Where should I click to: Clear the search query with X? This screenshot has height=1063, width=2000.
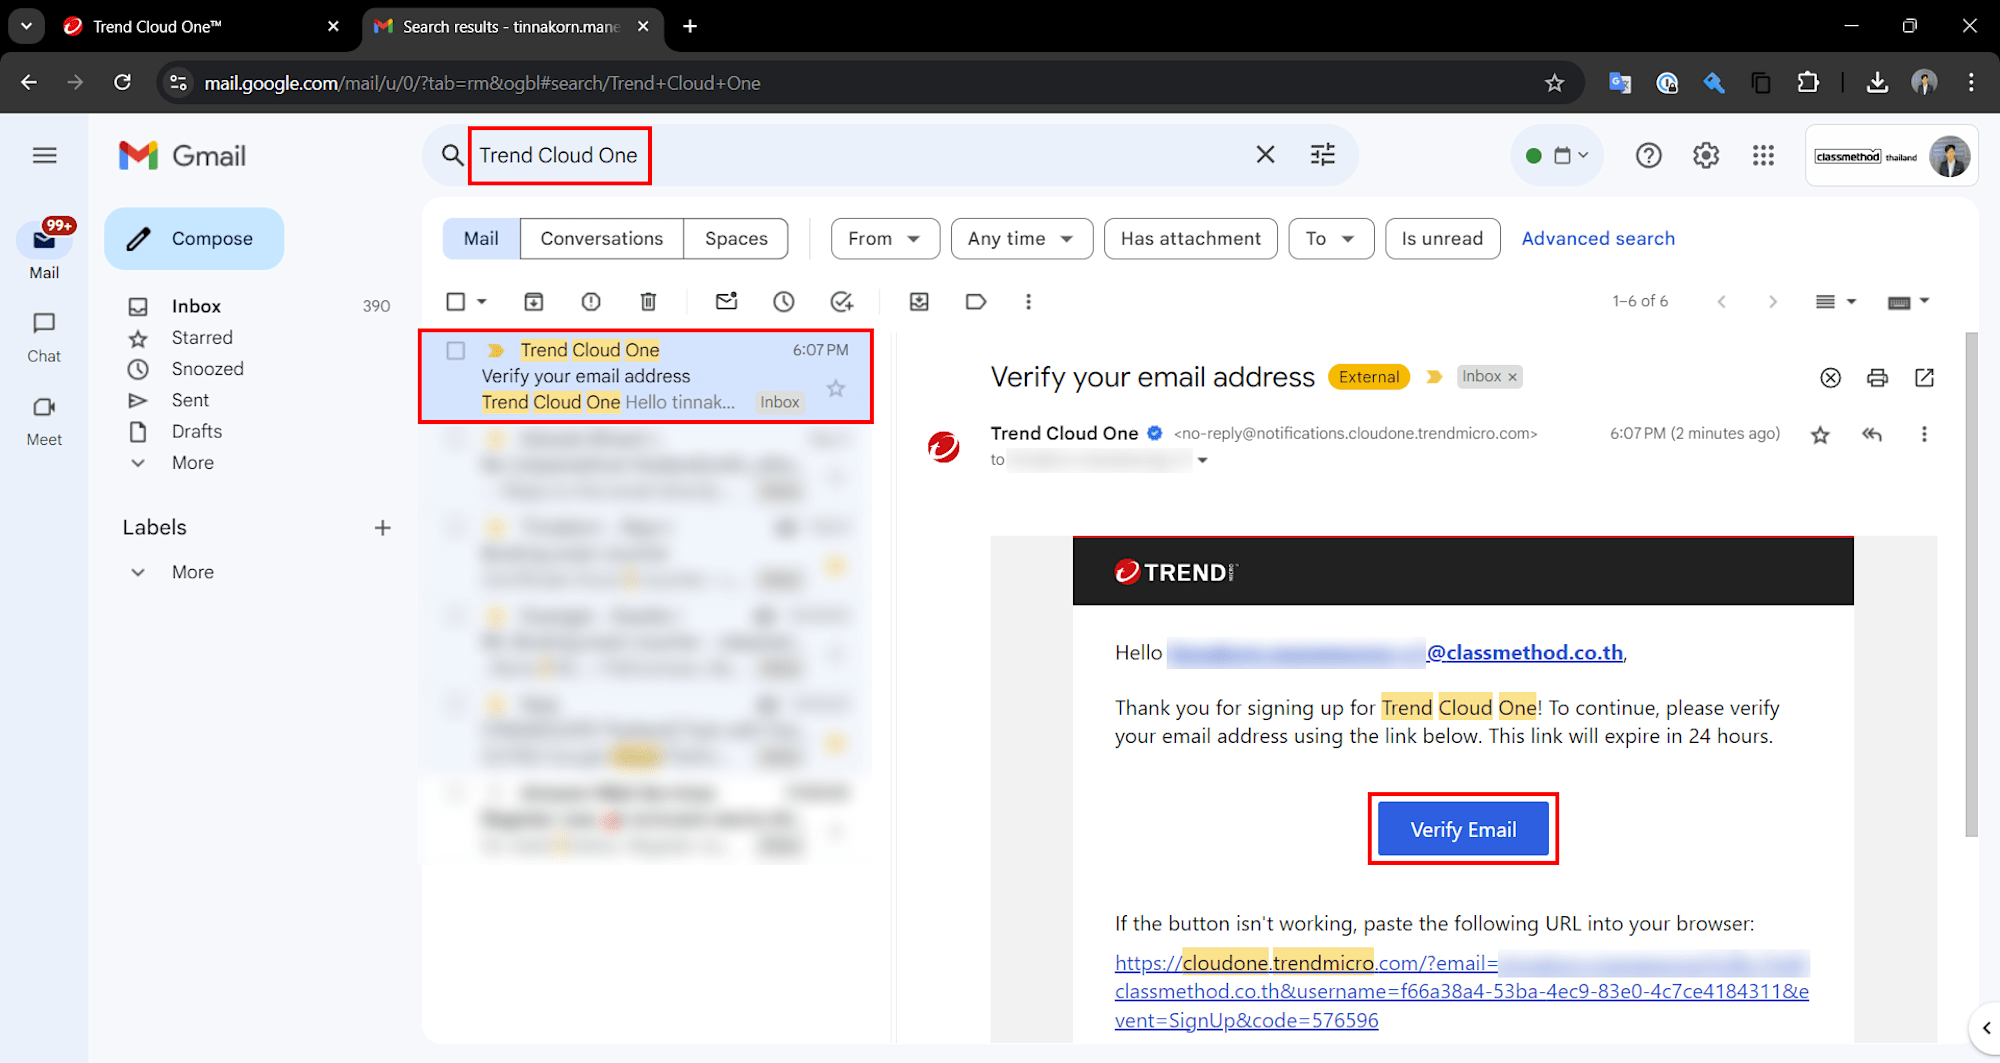tap(1265, 155)
